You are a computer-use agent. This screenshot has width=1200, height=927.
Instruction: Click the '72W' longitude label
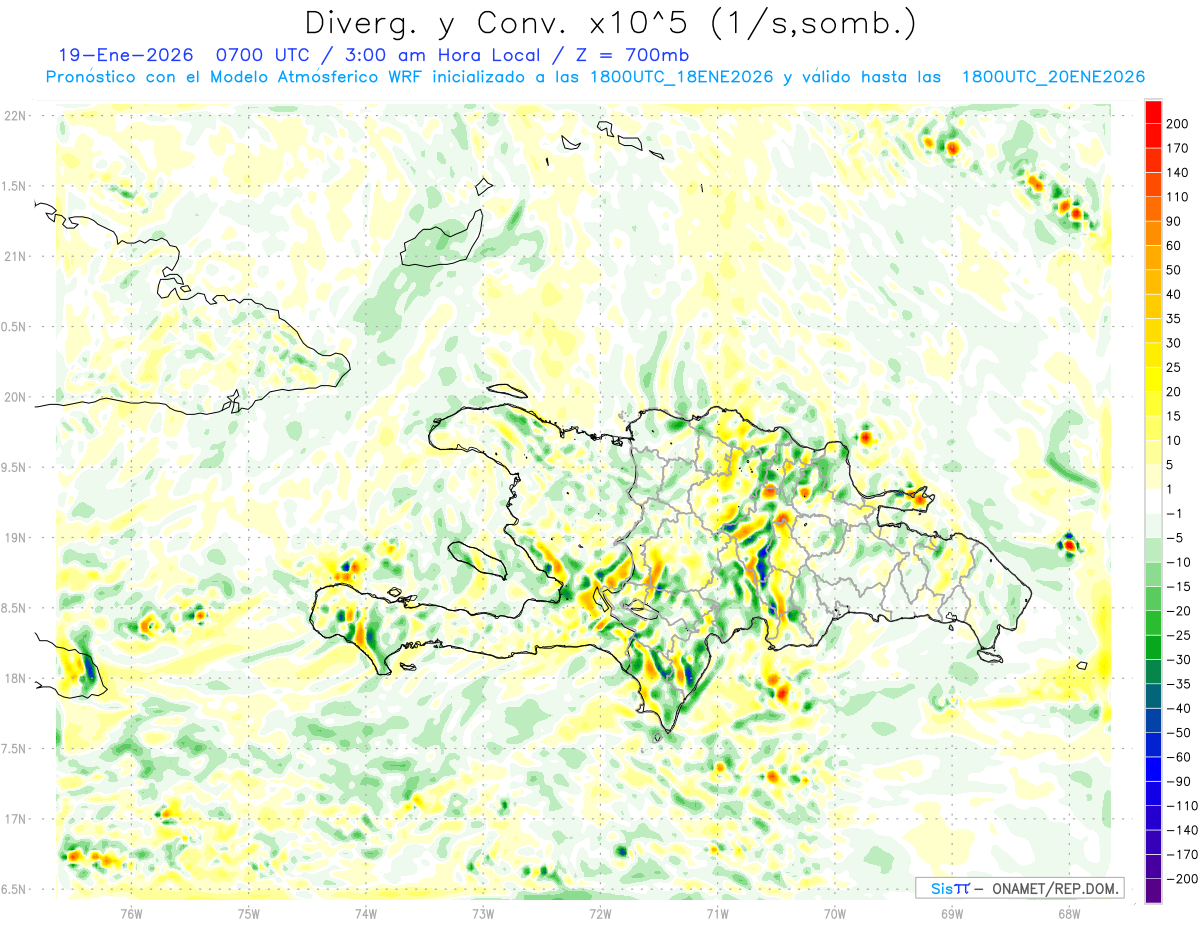click(x=600, y=913)
